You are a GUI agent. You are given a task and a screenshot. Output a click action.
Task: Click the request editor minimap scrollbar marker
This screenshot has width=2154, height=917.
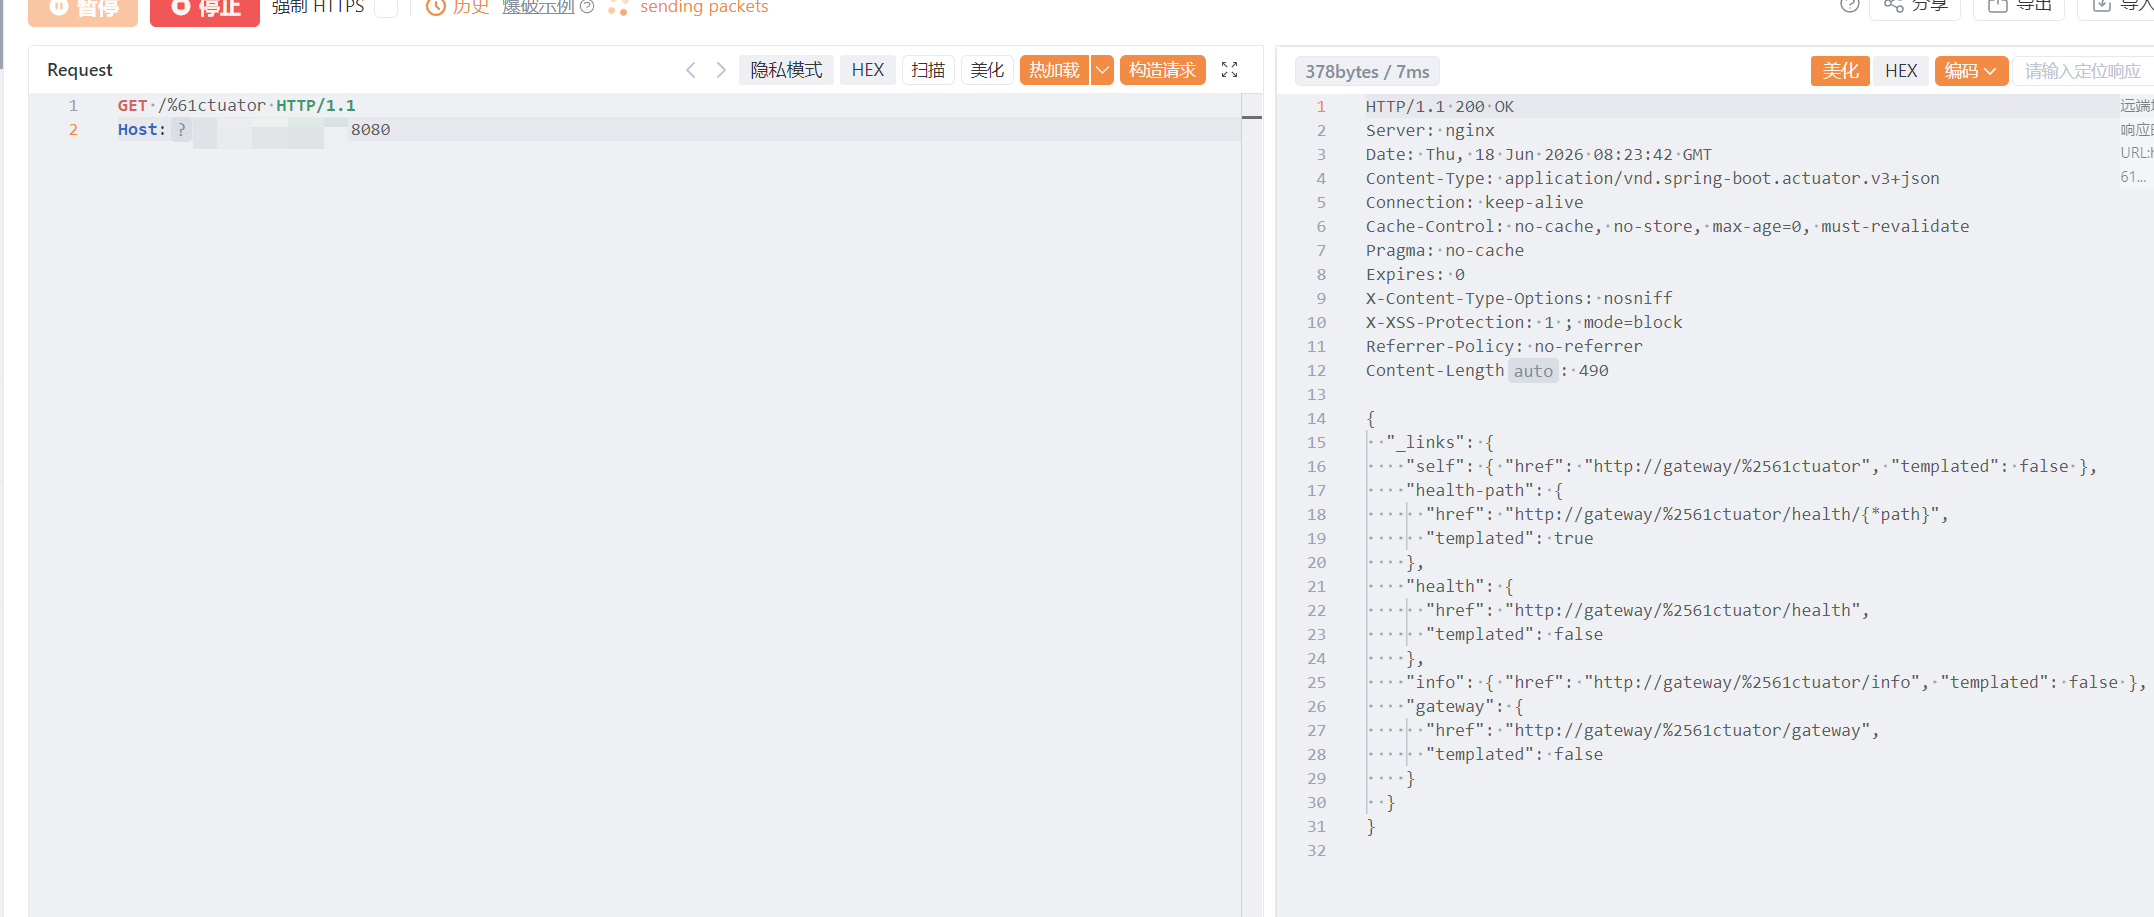(1252, 117)
